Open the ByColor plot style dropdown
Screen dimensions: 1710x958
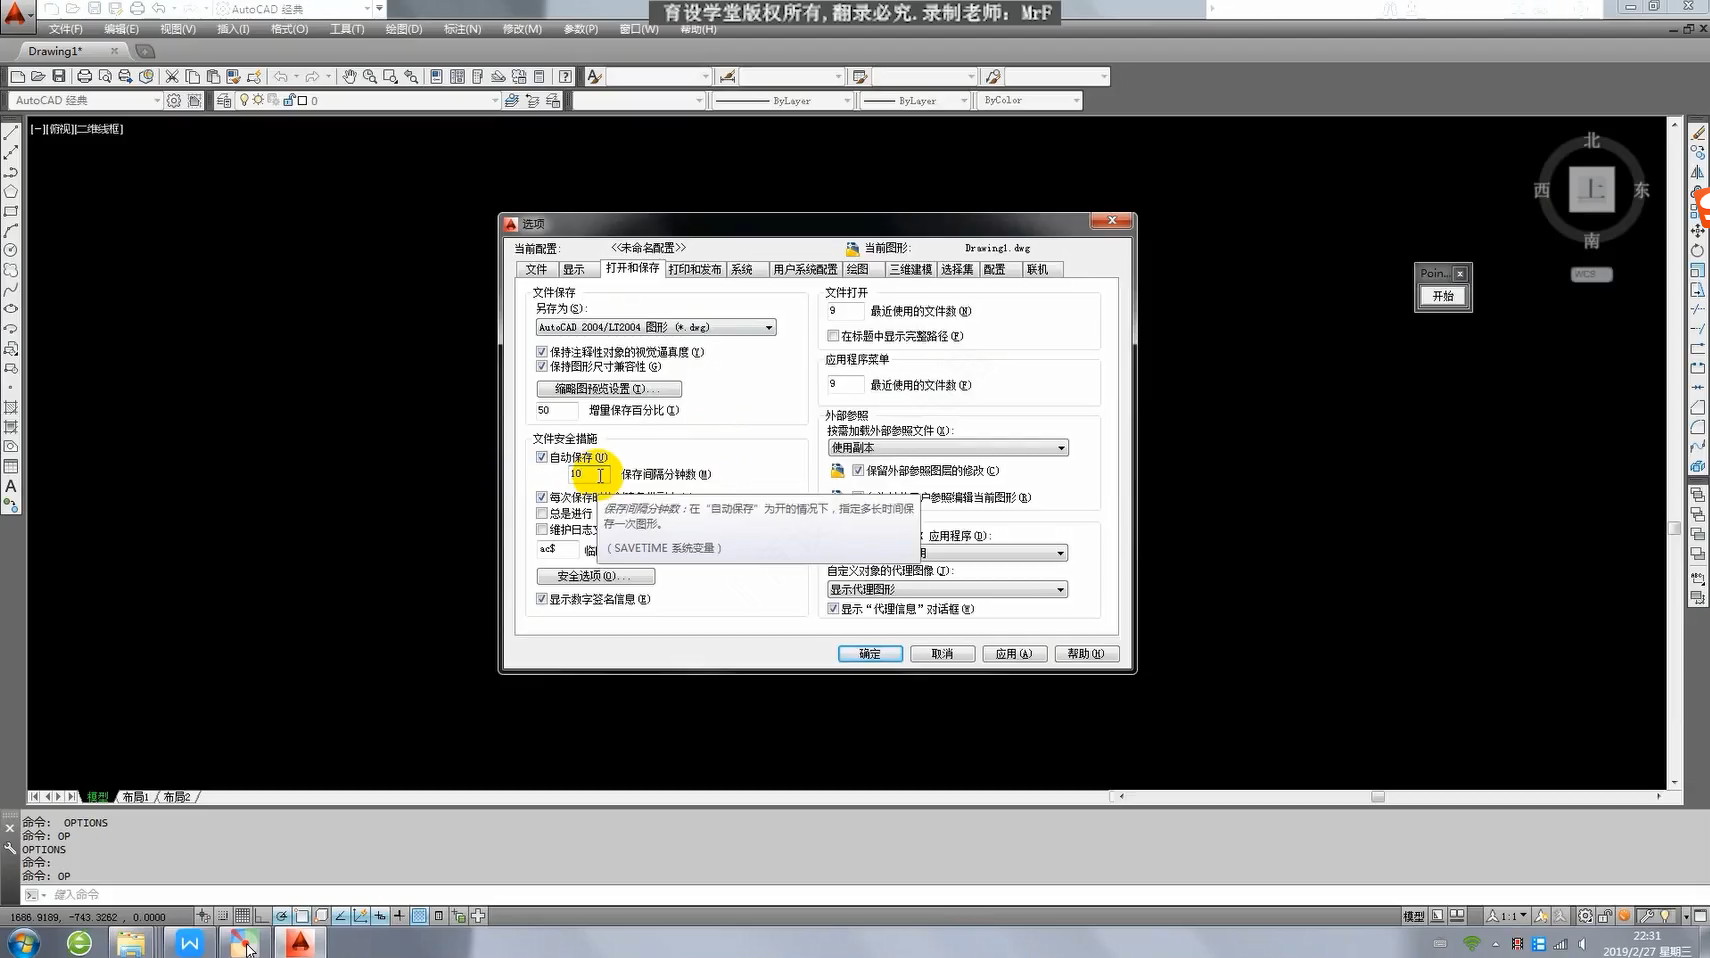(1030, 100)
